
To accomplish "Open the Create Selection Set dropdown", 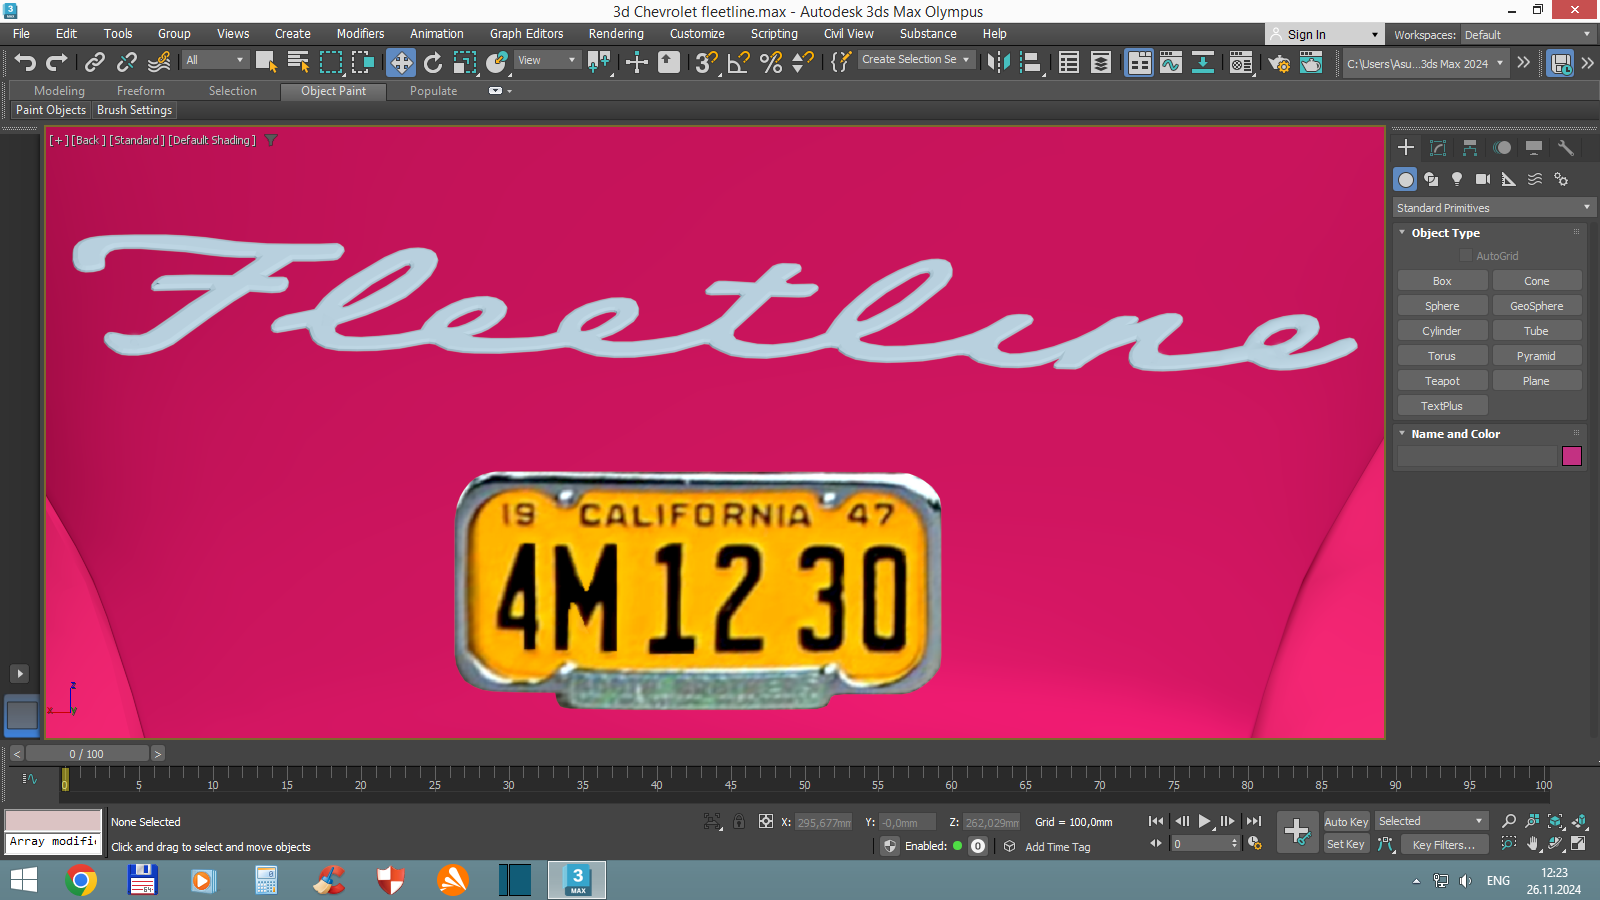I will click(x=916, y=60).
